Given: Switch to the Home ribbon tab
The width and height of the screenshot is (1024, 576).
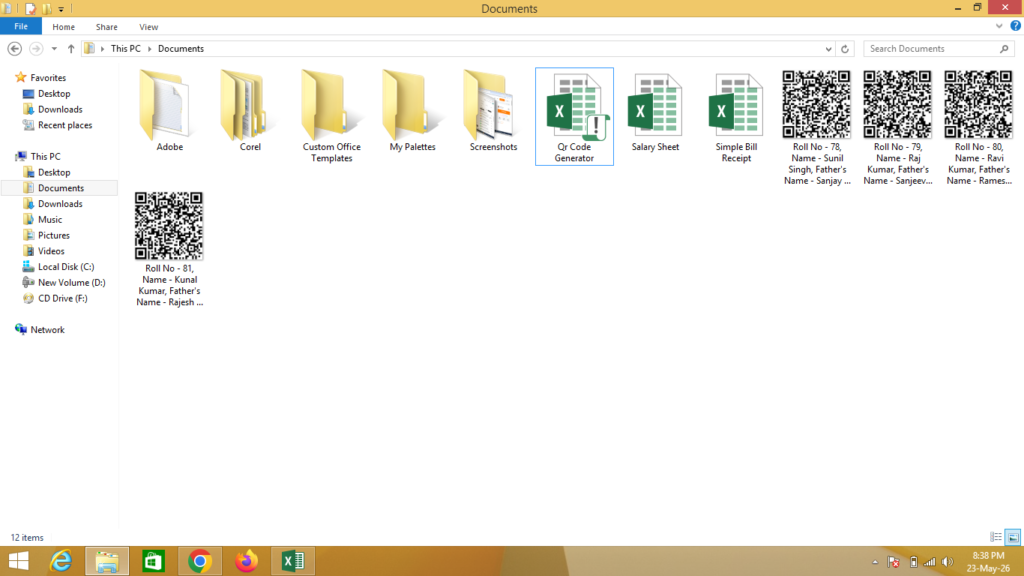Looking at the screenshot, I should [63, 27].
